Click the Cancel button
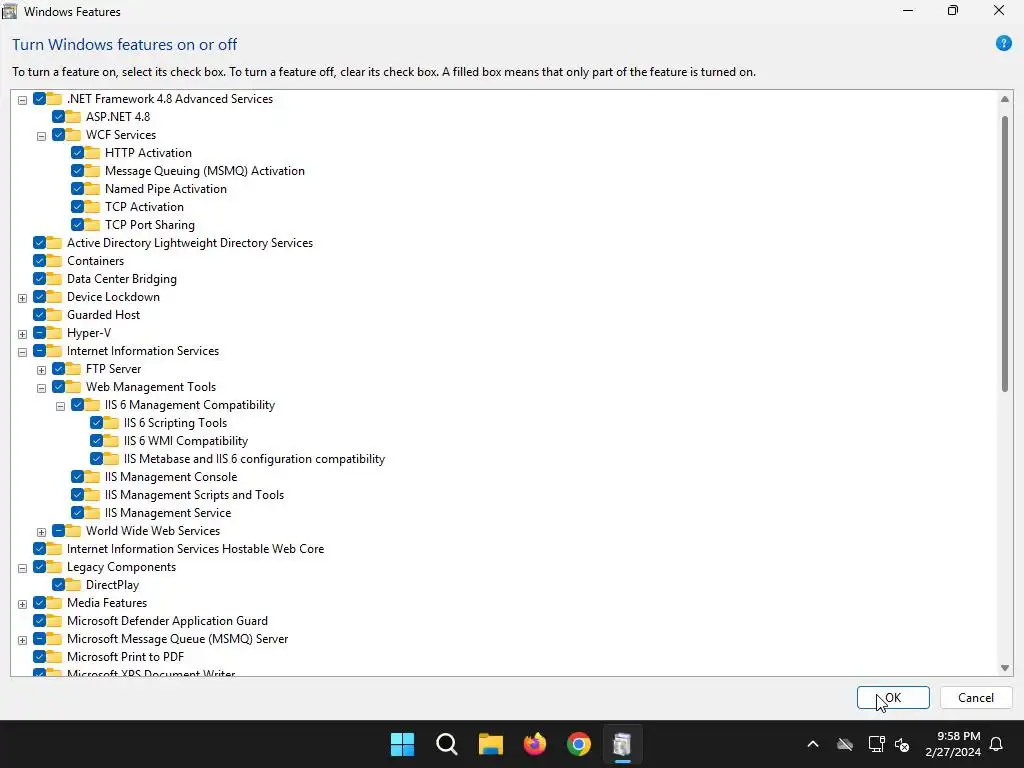The height and width of the screenshot is (768, 1024). tap(976, 697)
